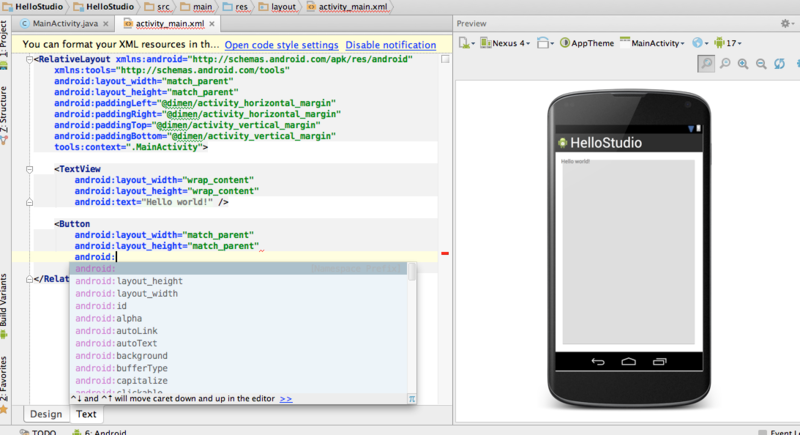This screenshot has width=800, height=435.
Task: Click the android:text="Hello world!" line
Action: coord(152,202)
